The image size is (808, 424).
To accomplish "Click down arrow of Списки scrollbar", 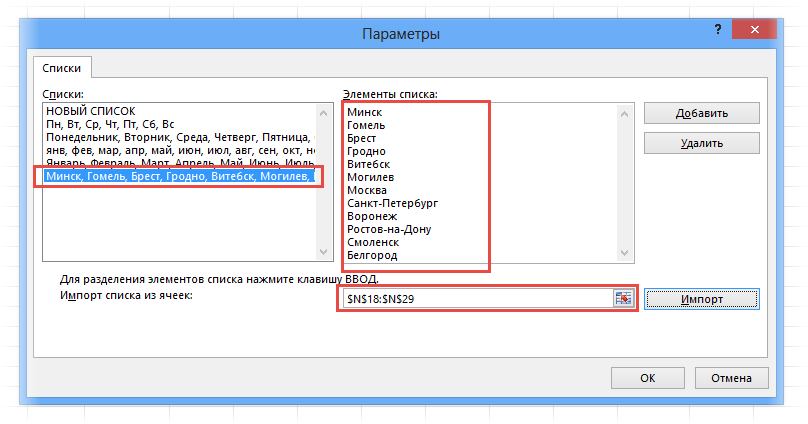I will [x=322, y=254].
